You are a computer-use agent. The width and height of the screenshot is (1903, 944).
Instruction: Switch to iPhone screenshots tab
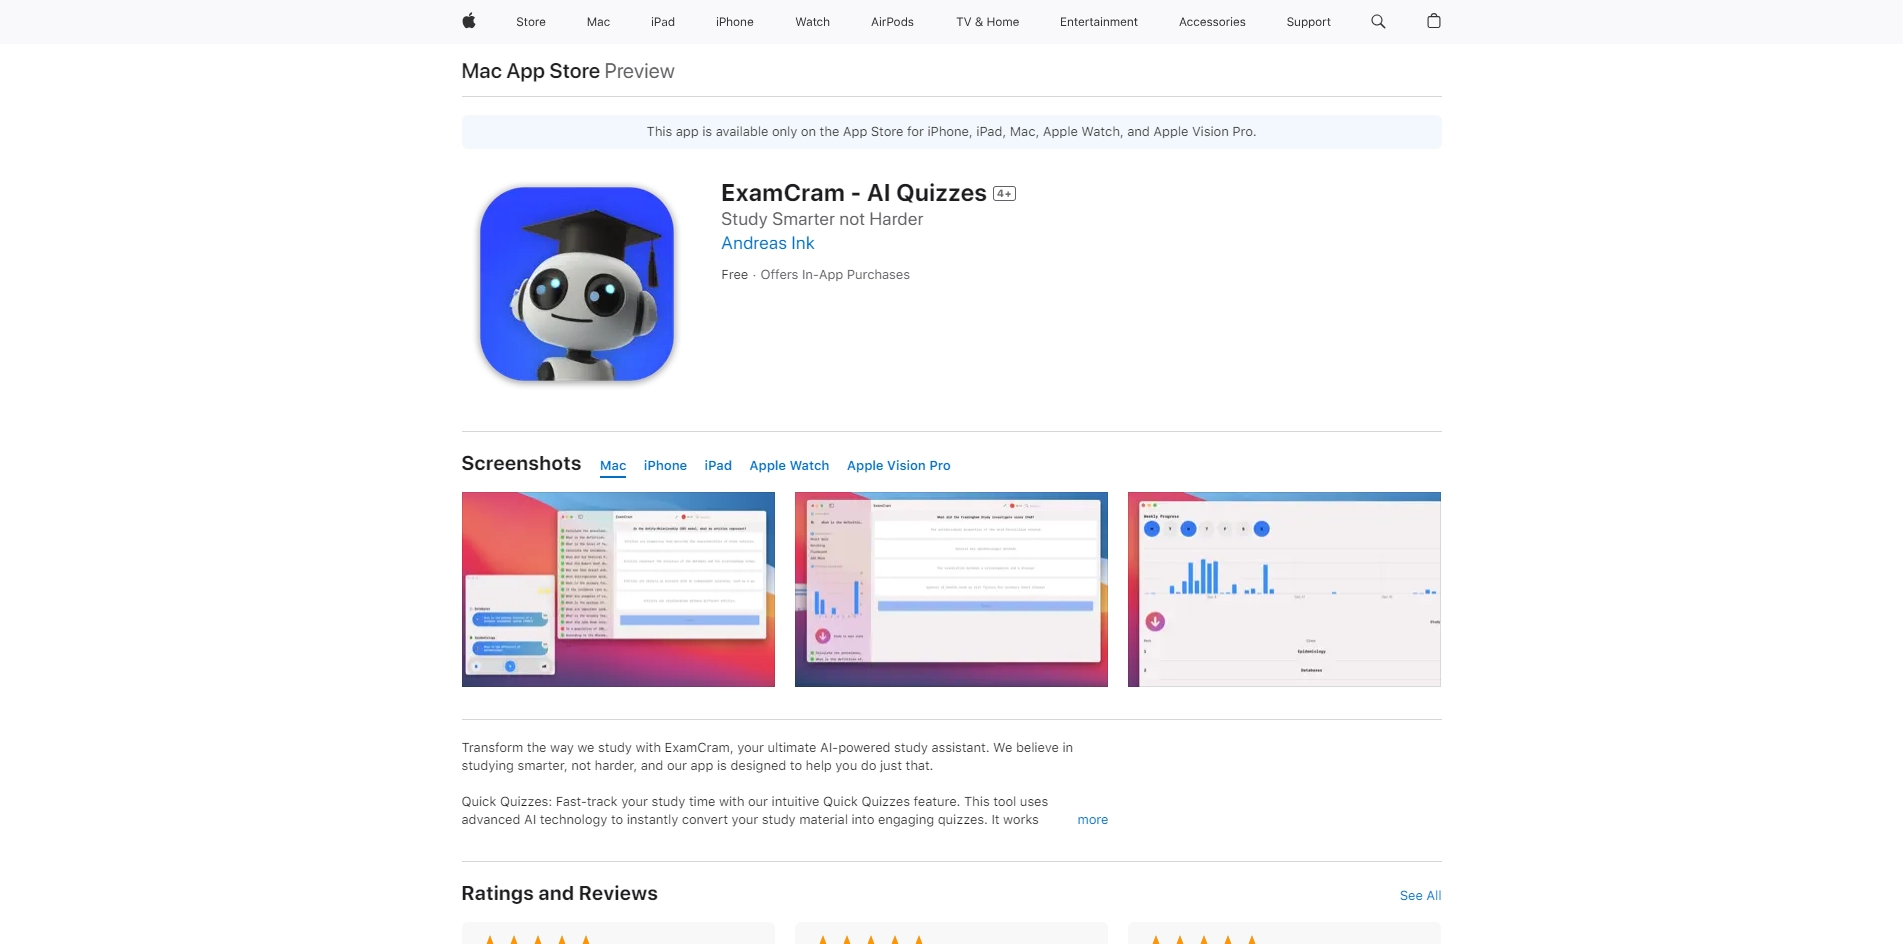pos(665,466)
